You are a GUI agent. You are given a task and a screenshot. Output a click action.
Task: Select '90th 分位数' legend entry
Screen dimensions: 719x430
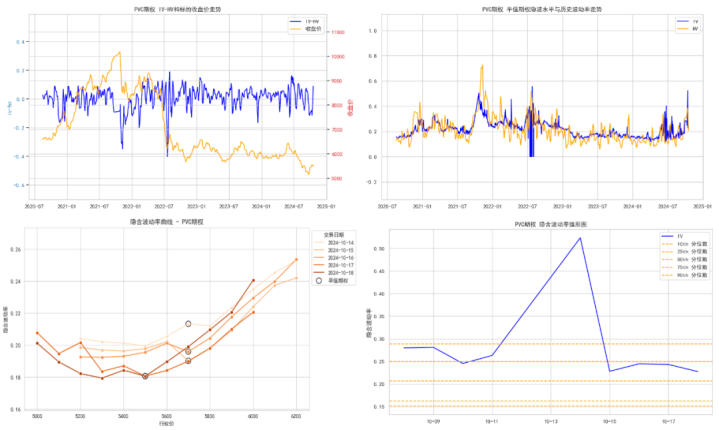pyautogui.click(x=685, y=275)
